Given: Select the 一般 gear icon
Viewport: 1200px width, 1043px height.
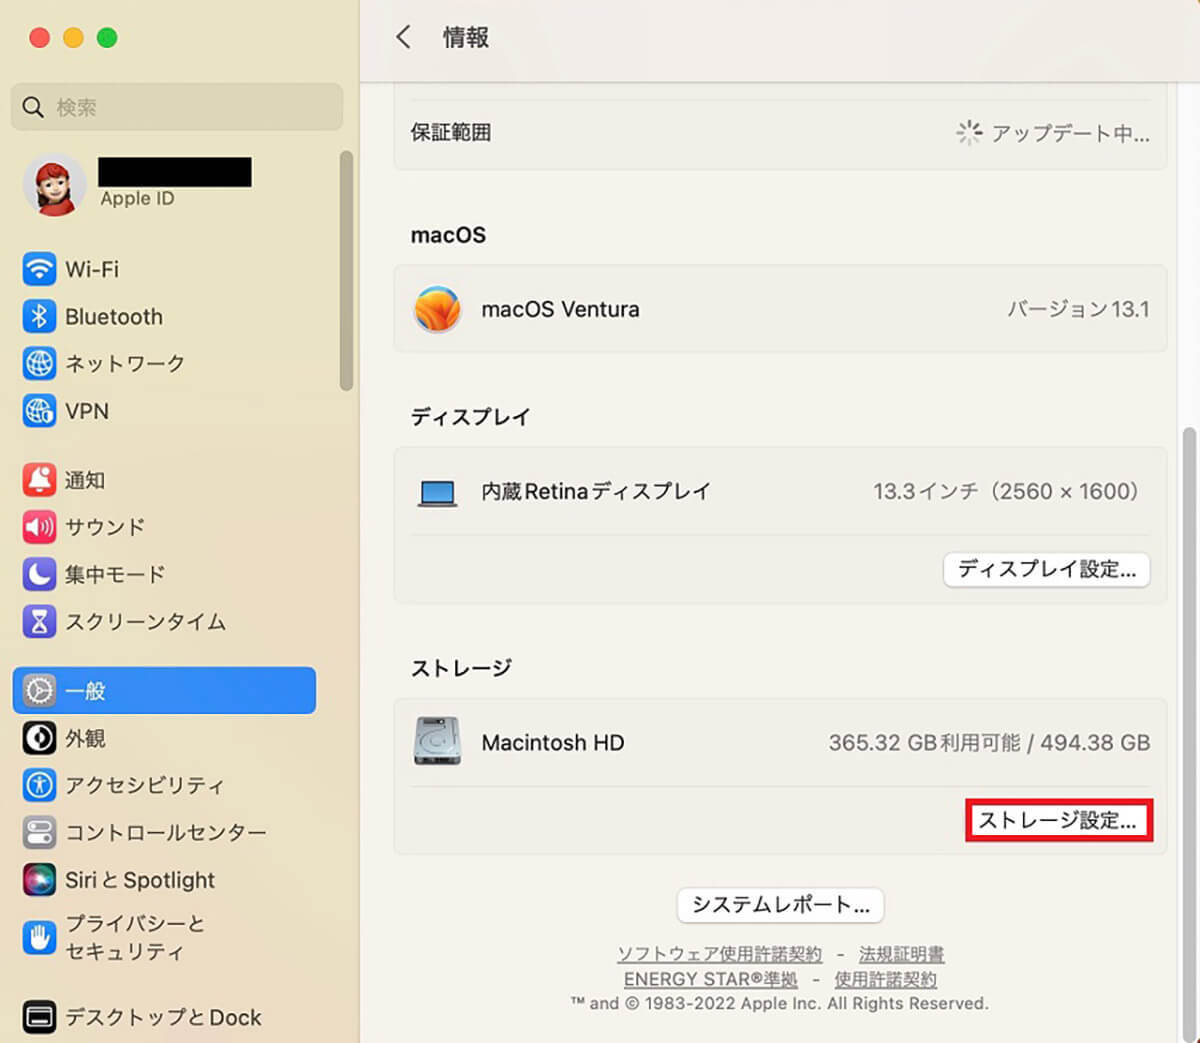Looking at the screenshot, I should click(39, 690).
